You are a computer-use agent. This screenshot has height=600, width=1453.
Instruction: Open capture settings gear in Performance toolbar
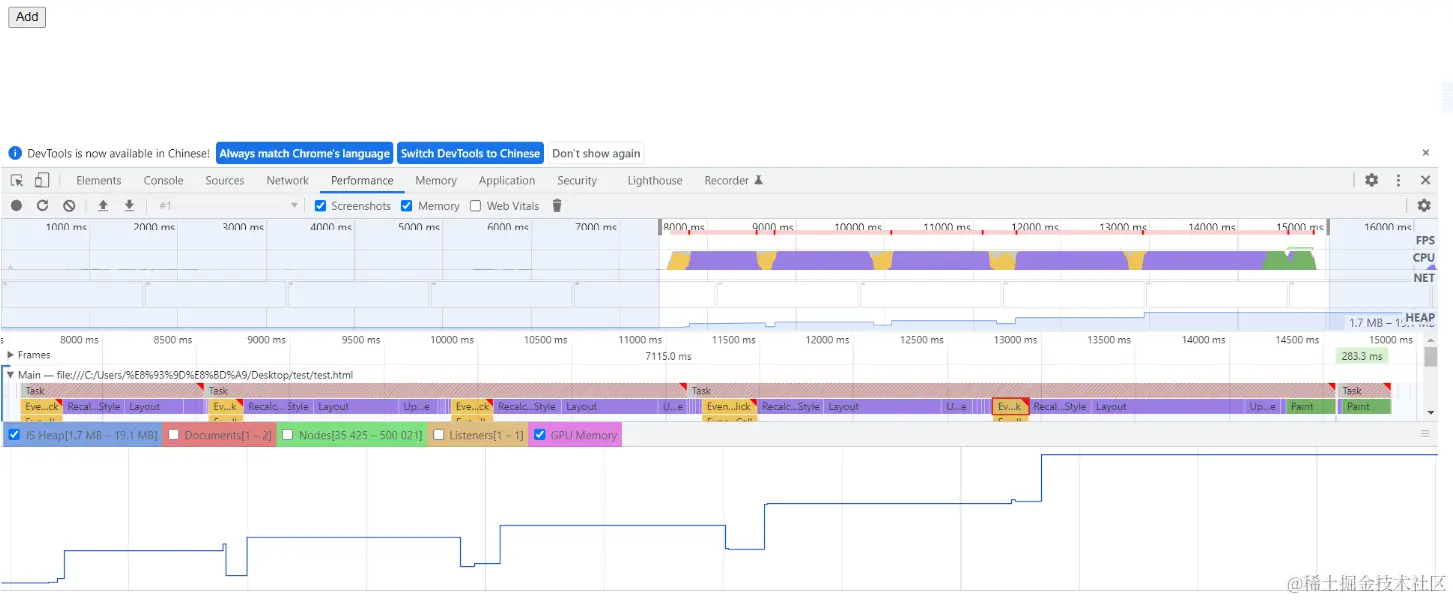[x=1424, y=206]
